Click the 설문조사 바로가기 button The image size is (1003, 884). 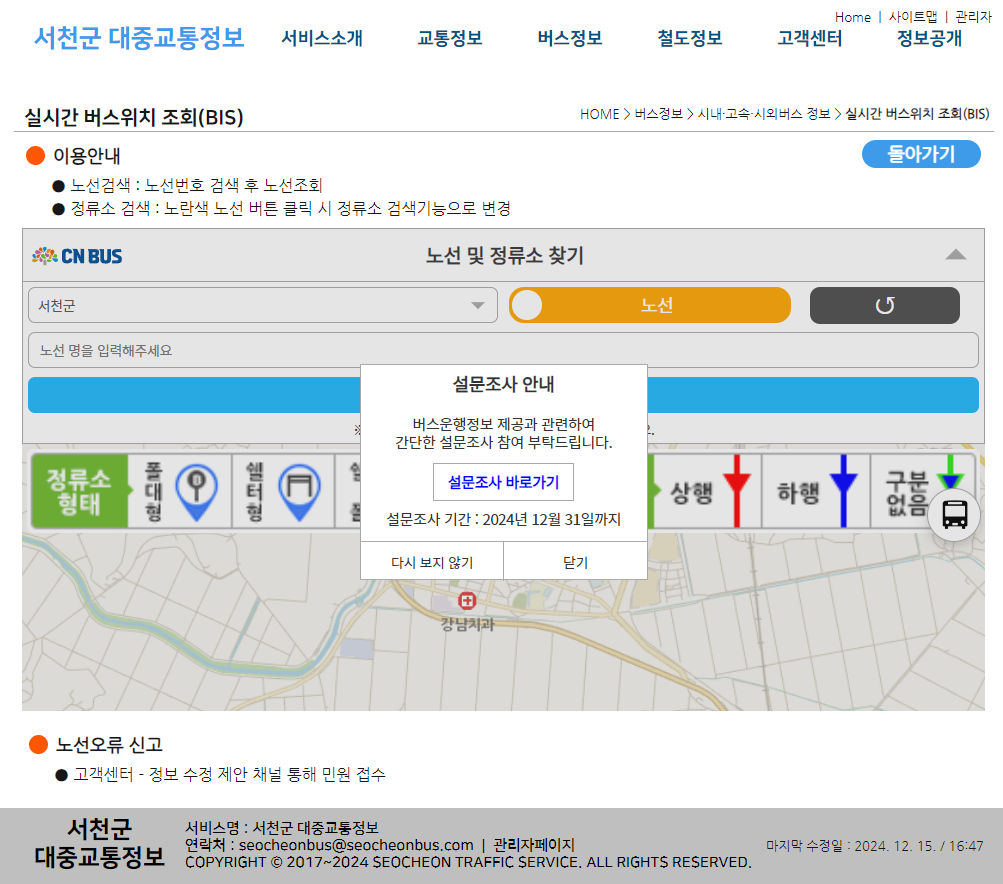(x=503, y=482)
